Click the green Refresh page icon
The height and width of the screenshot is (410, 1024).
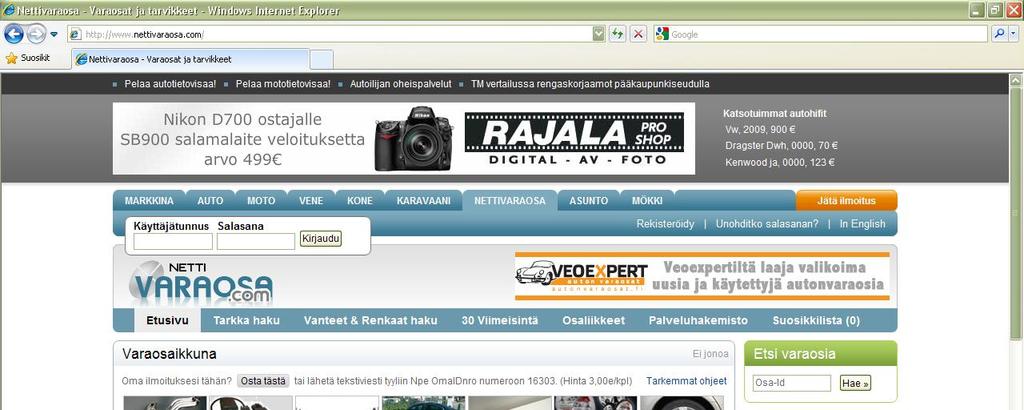[617, 34]
